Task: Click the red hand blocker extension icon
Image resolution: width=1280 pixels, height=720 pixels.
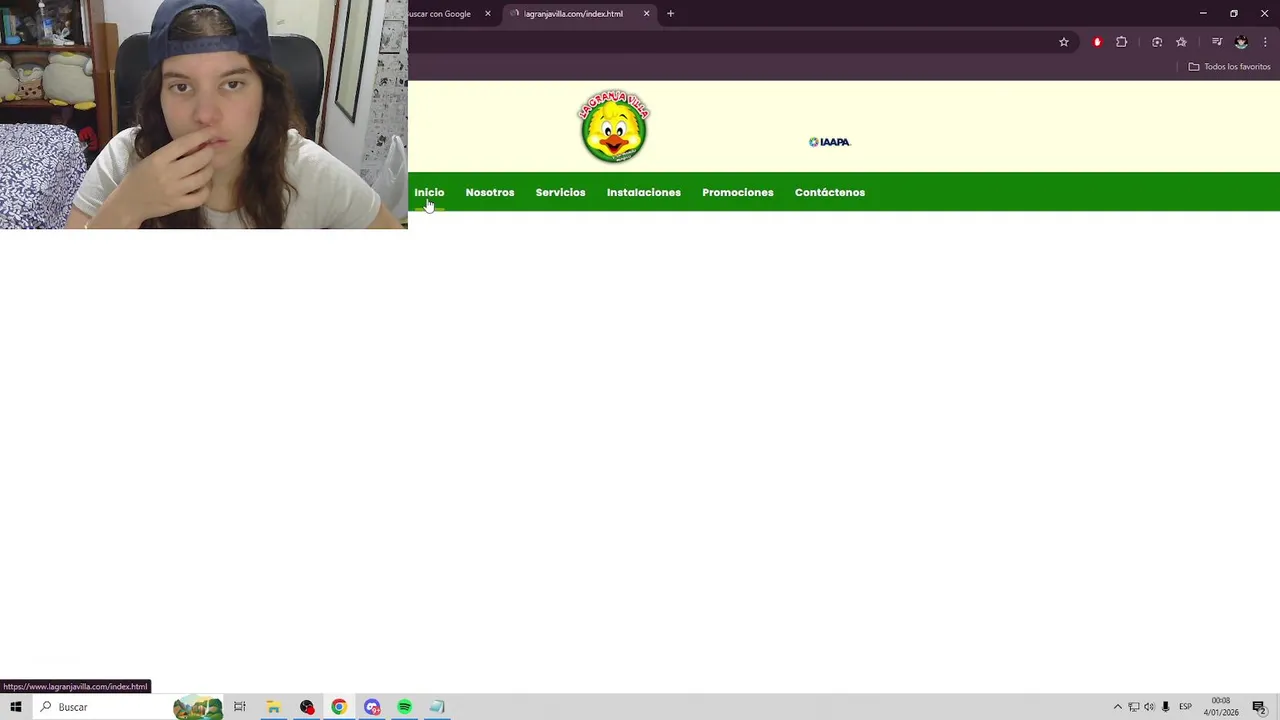Action: [x=1097, y=42]
